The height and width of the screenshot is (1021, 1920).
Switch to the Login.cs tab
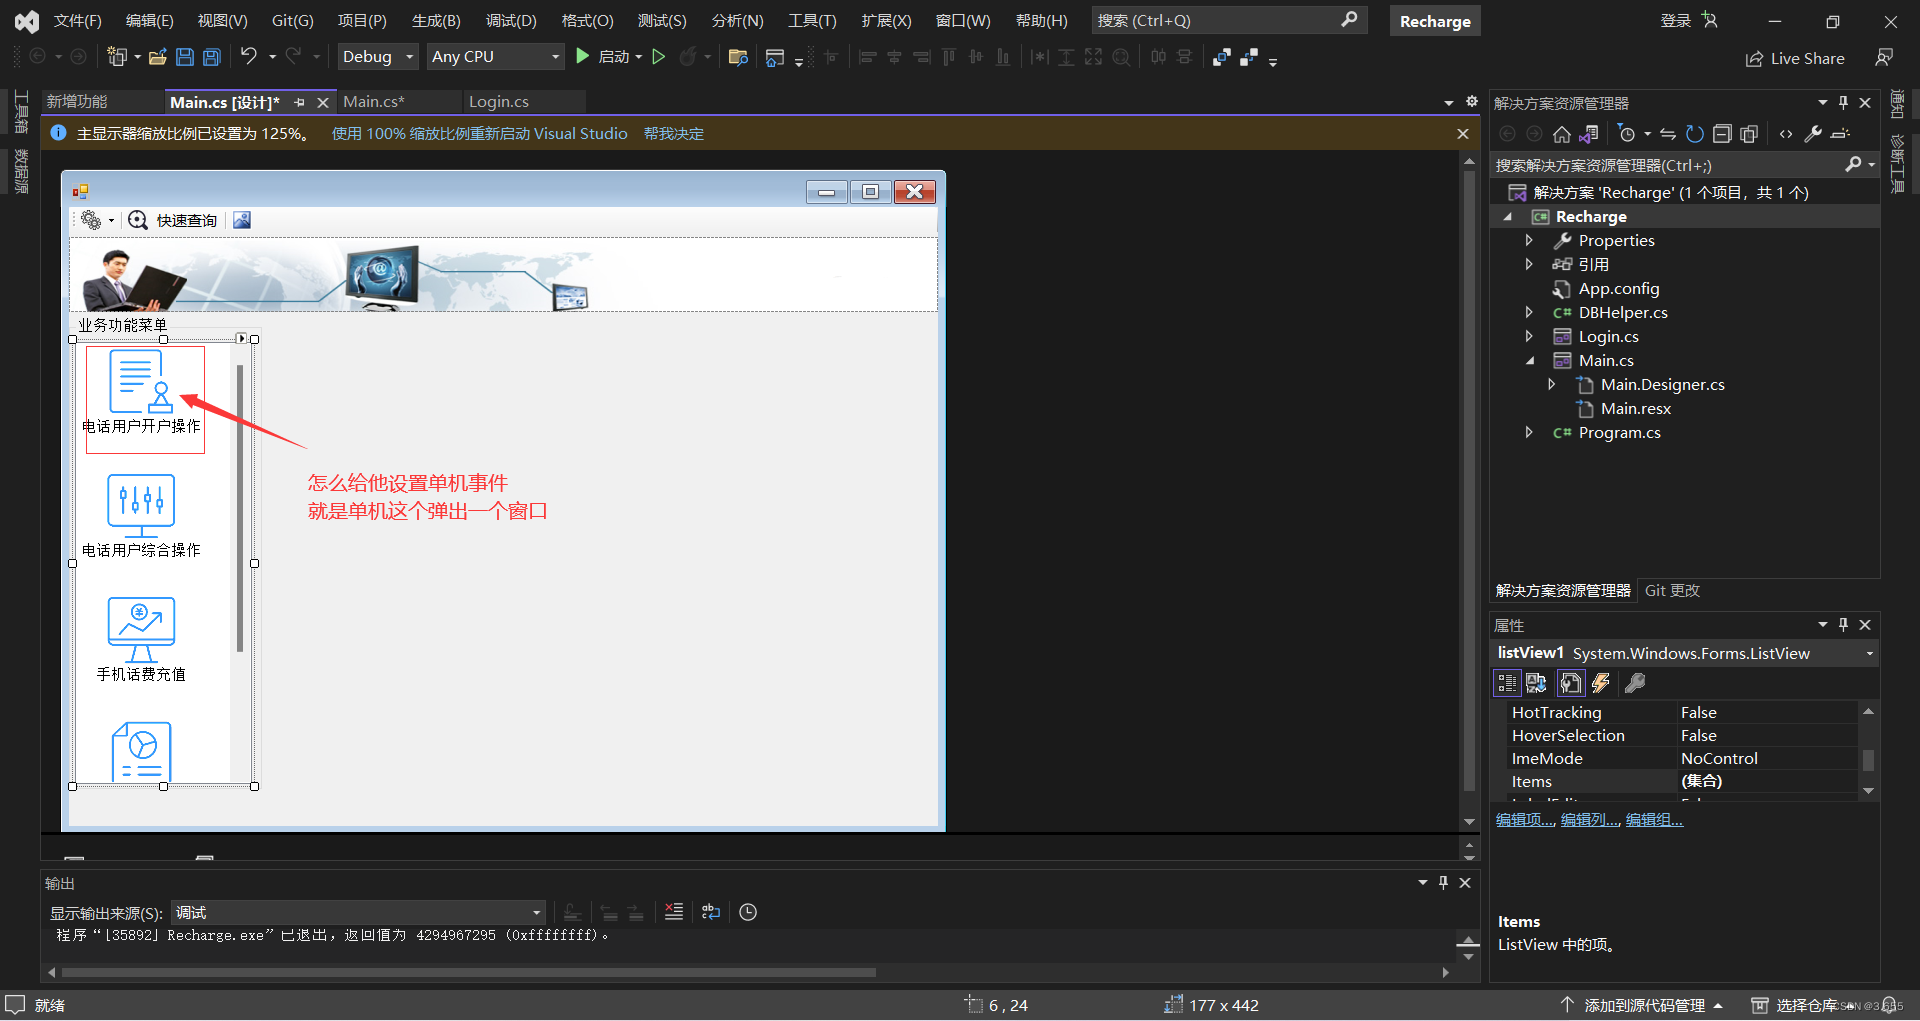tap(499, 102)
